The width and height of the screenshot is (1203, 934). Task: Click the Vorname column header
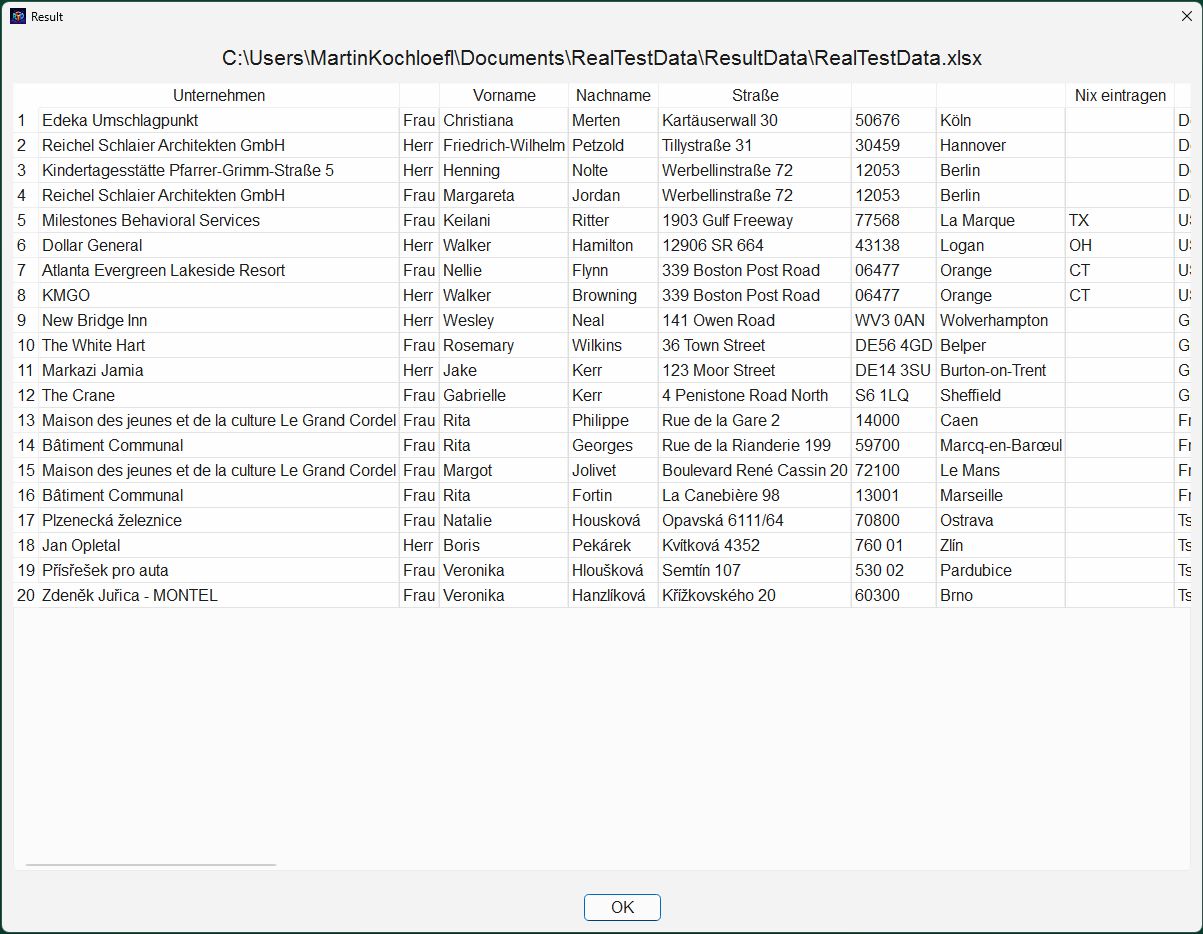pos(504,96)
